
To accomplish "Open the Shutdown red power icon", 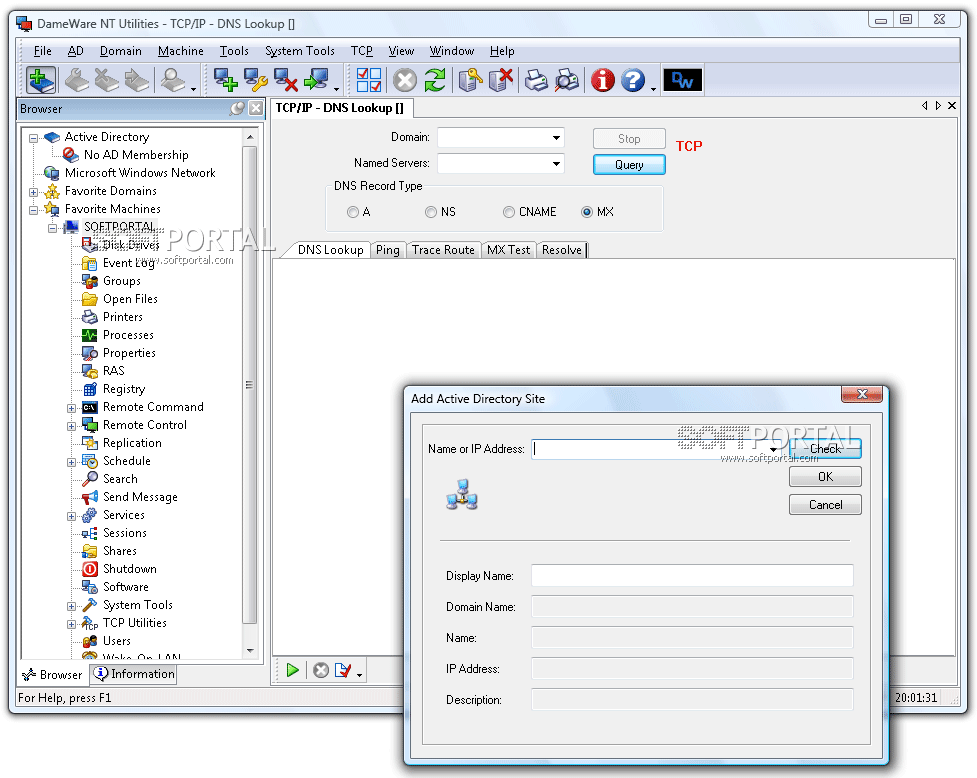I will [90, 569].
